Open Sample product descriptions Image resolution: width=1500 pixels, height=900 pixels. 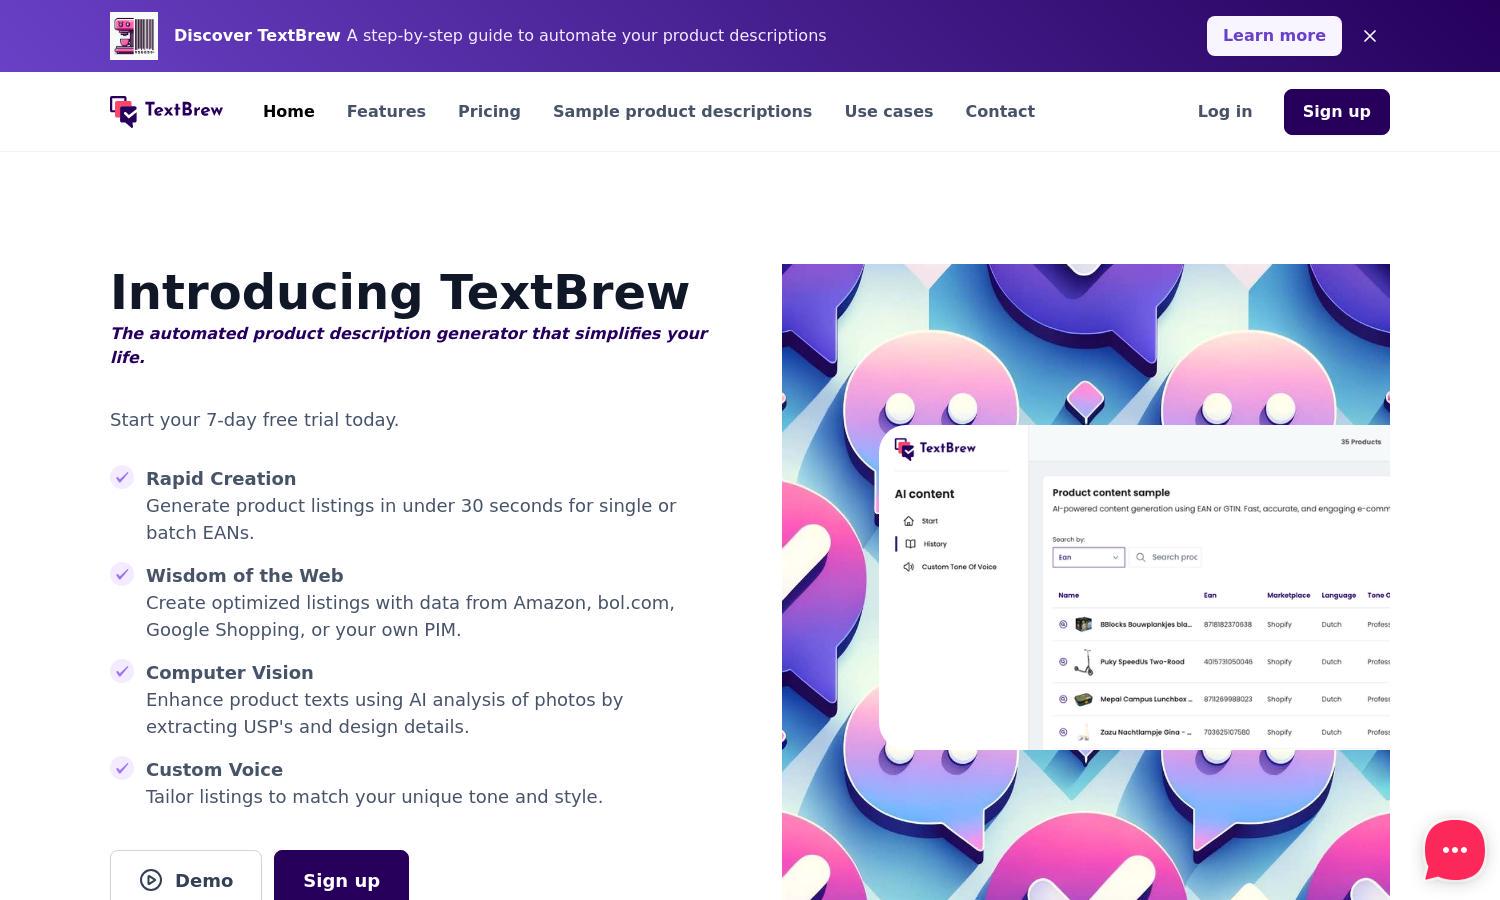coord(682,111)
